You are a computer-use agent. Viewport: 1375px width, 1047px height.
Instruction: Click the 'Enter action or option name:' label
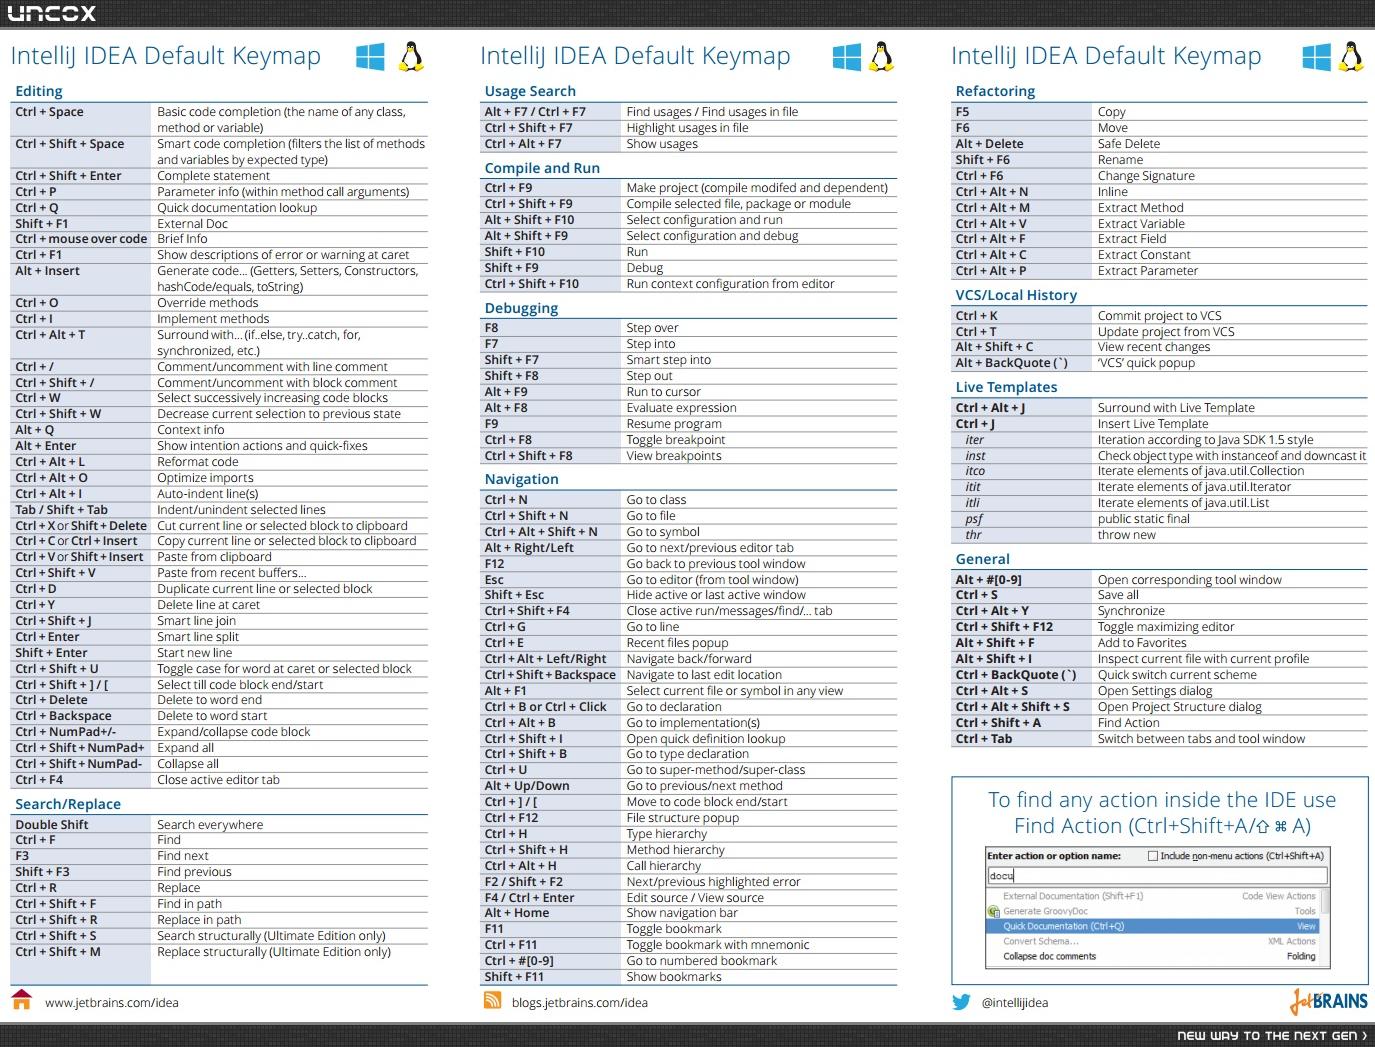pos(1054,856)
